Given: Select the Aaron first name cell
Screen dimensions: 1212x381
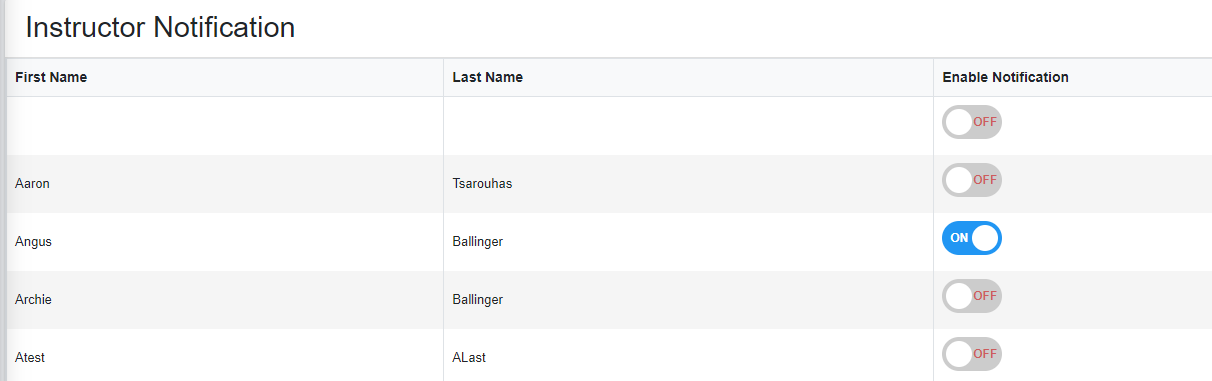Looking at the screenshot, I should [x=225, y=184].
